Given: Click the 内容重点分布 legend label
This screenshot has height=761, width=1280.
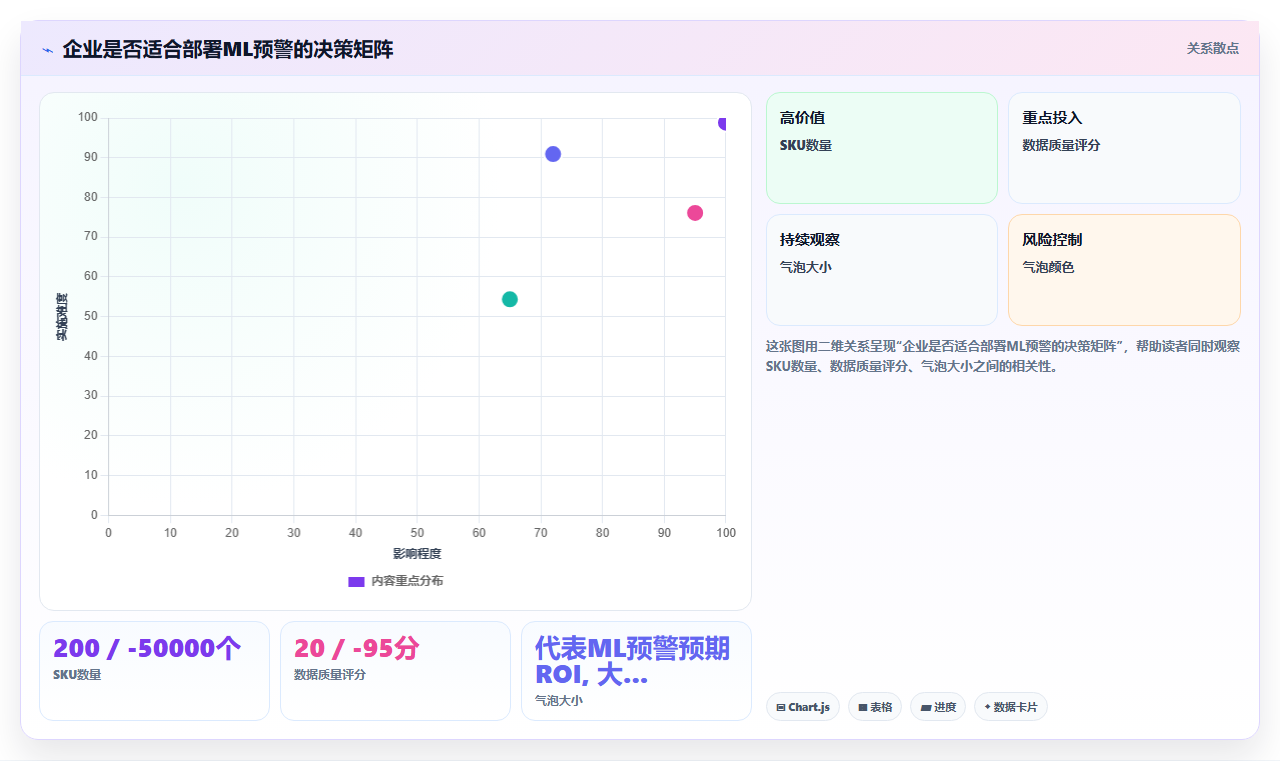Looking at the screenshot, I should pos(407,581).
